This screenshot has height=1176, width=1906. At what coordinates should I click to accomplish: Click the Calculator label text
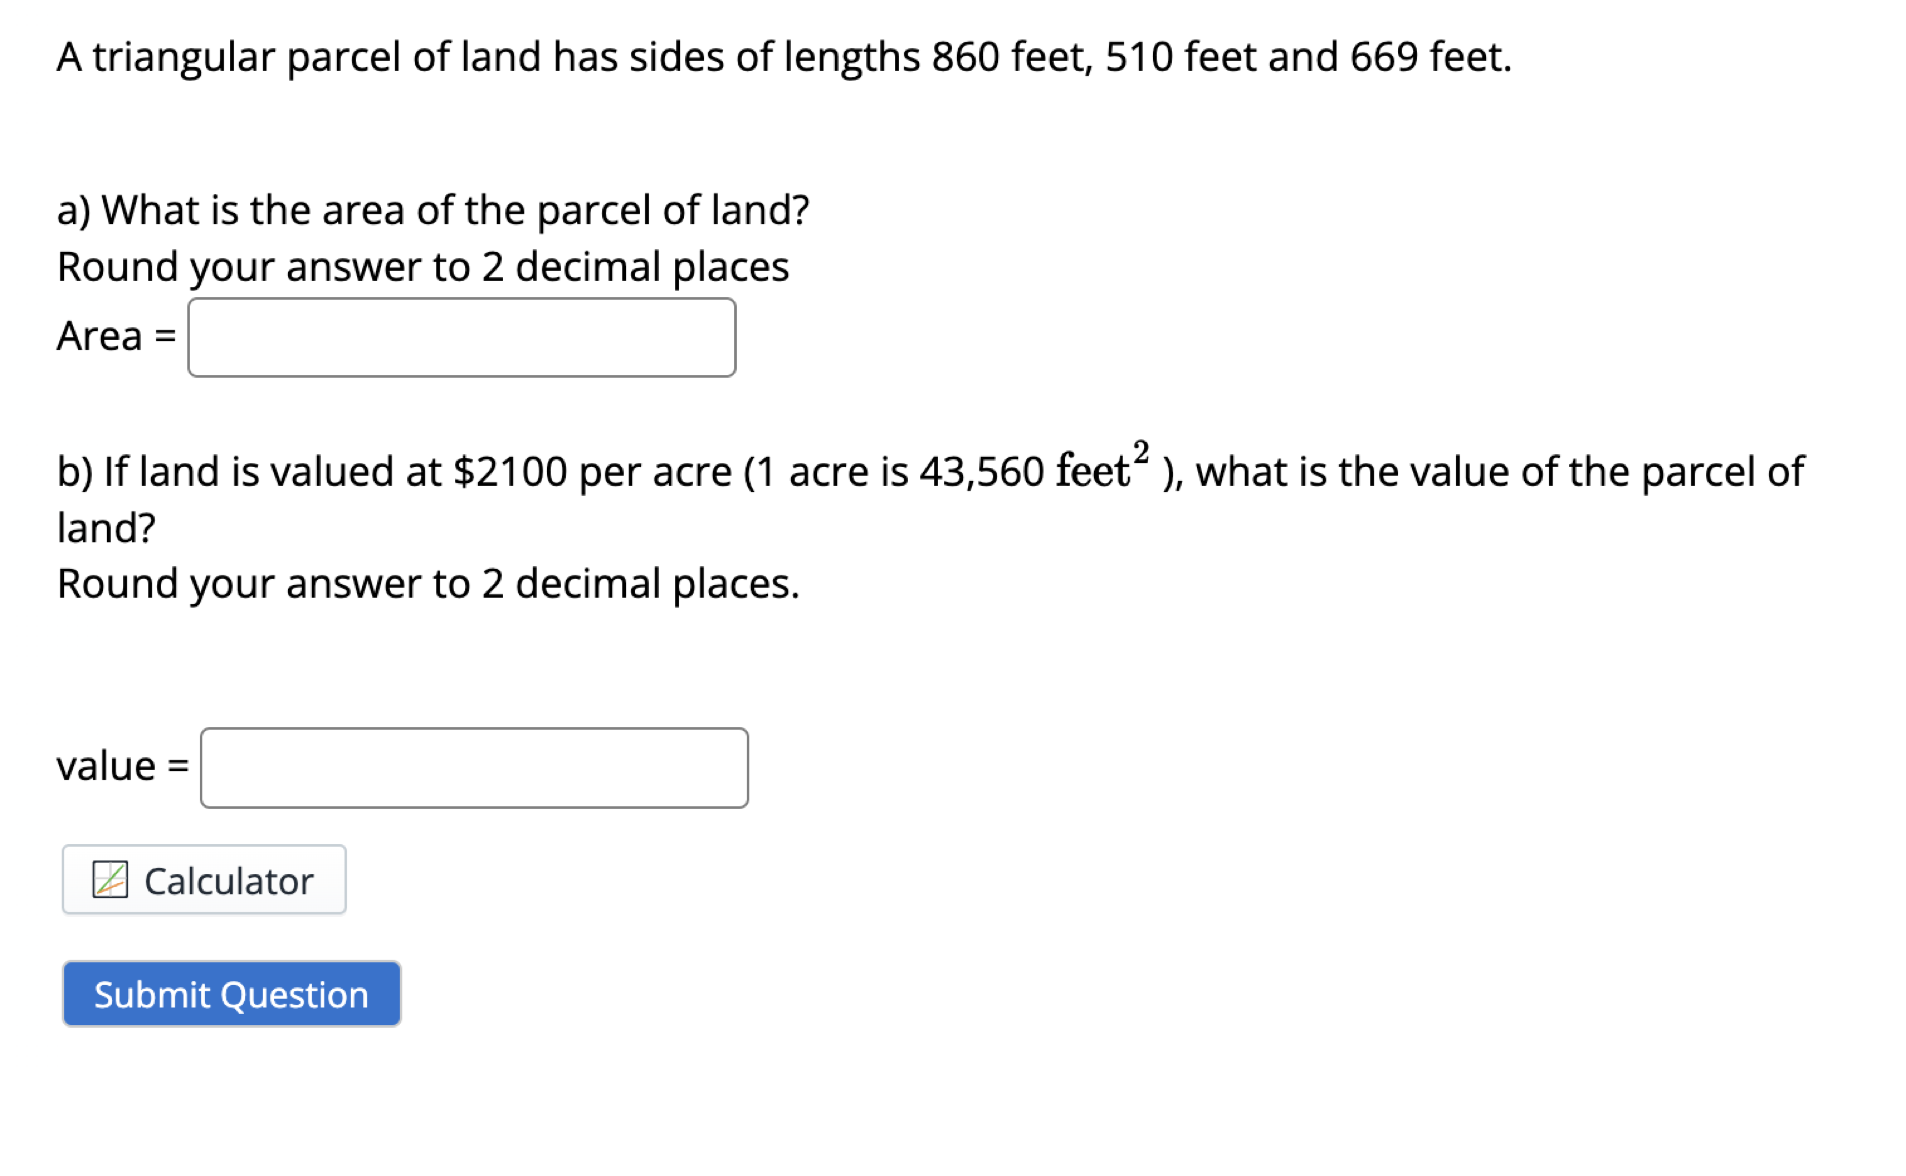[x=228, y=880]
